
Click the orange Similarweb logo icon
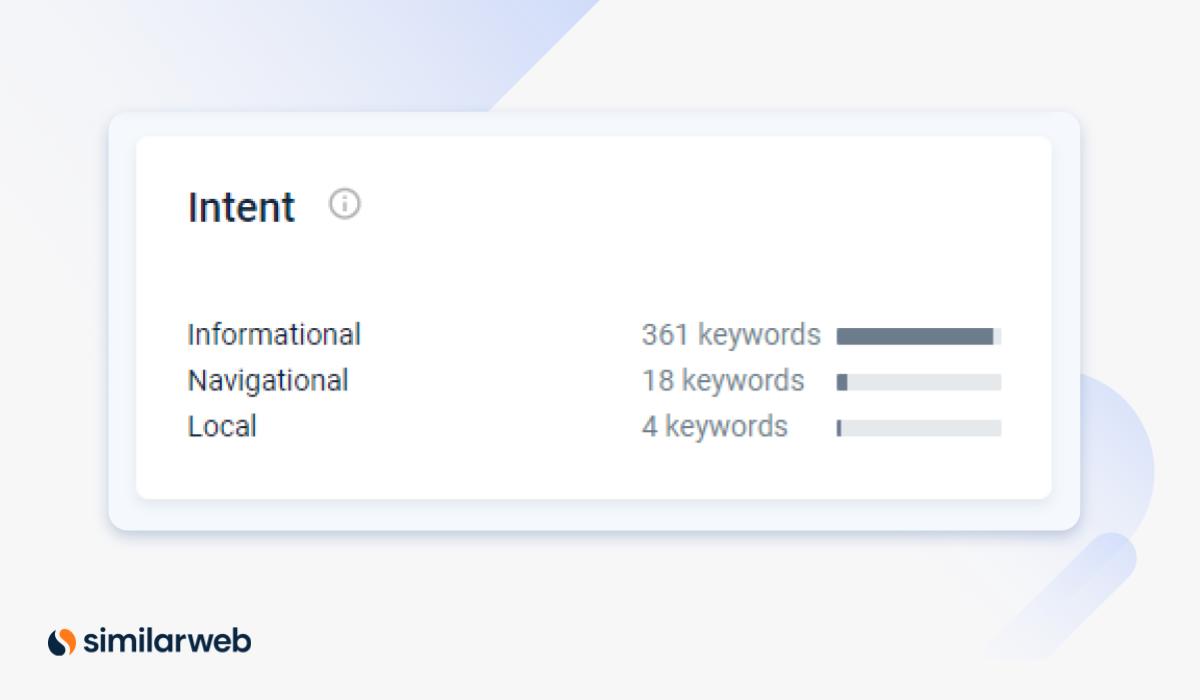tap(62, 641)
